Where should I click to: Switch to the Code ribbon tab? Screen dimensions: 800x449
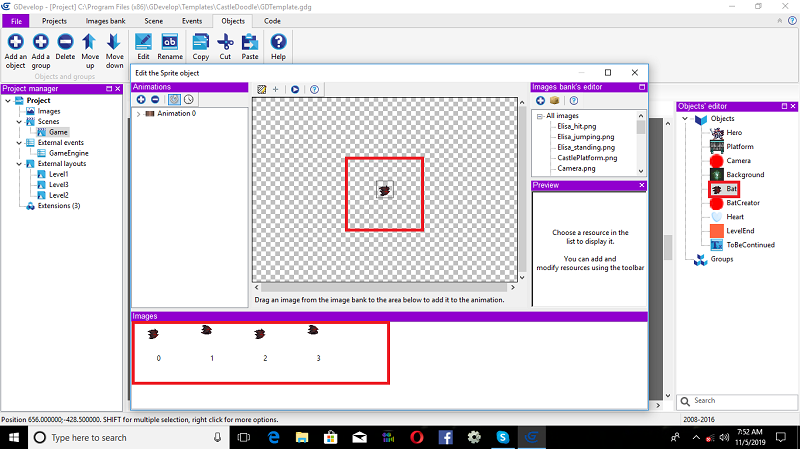[272, 21]
